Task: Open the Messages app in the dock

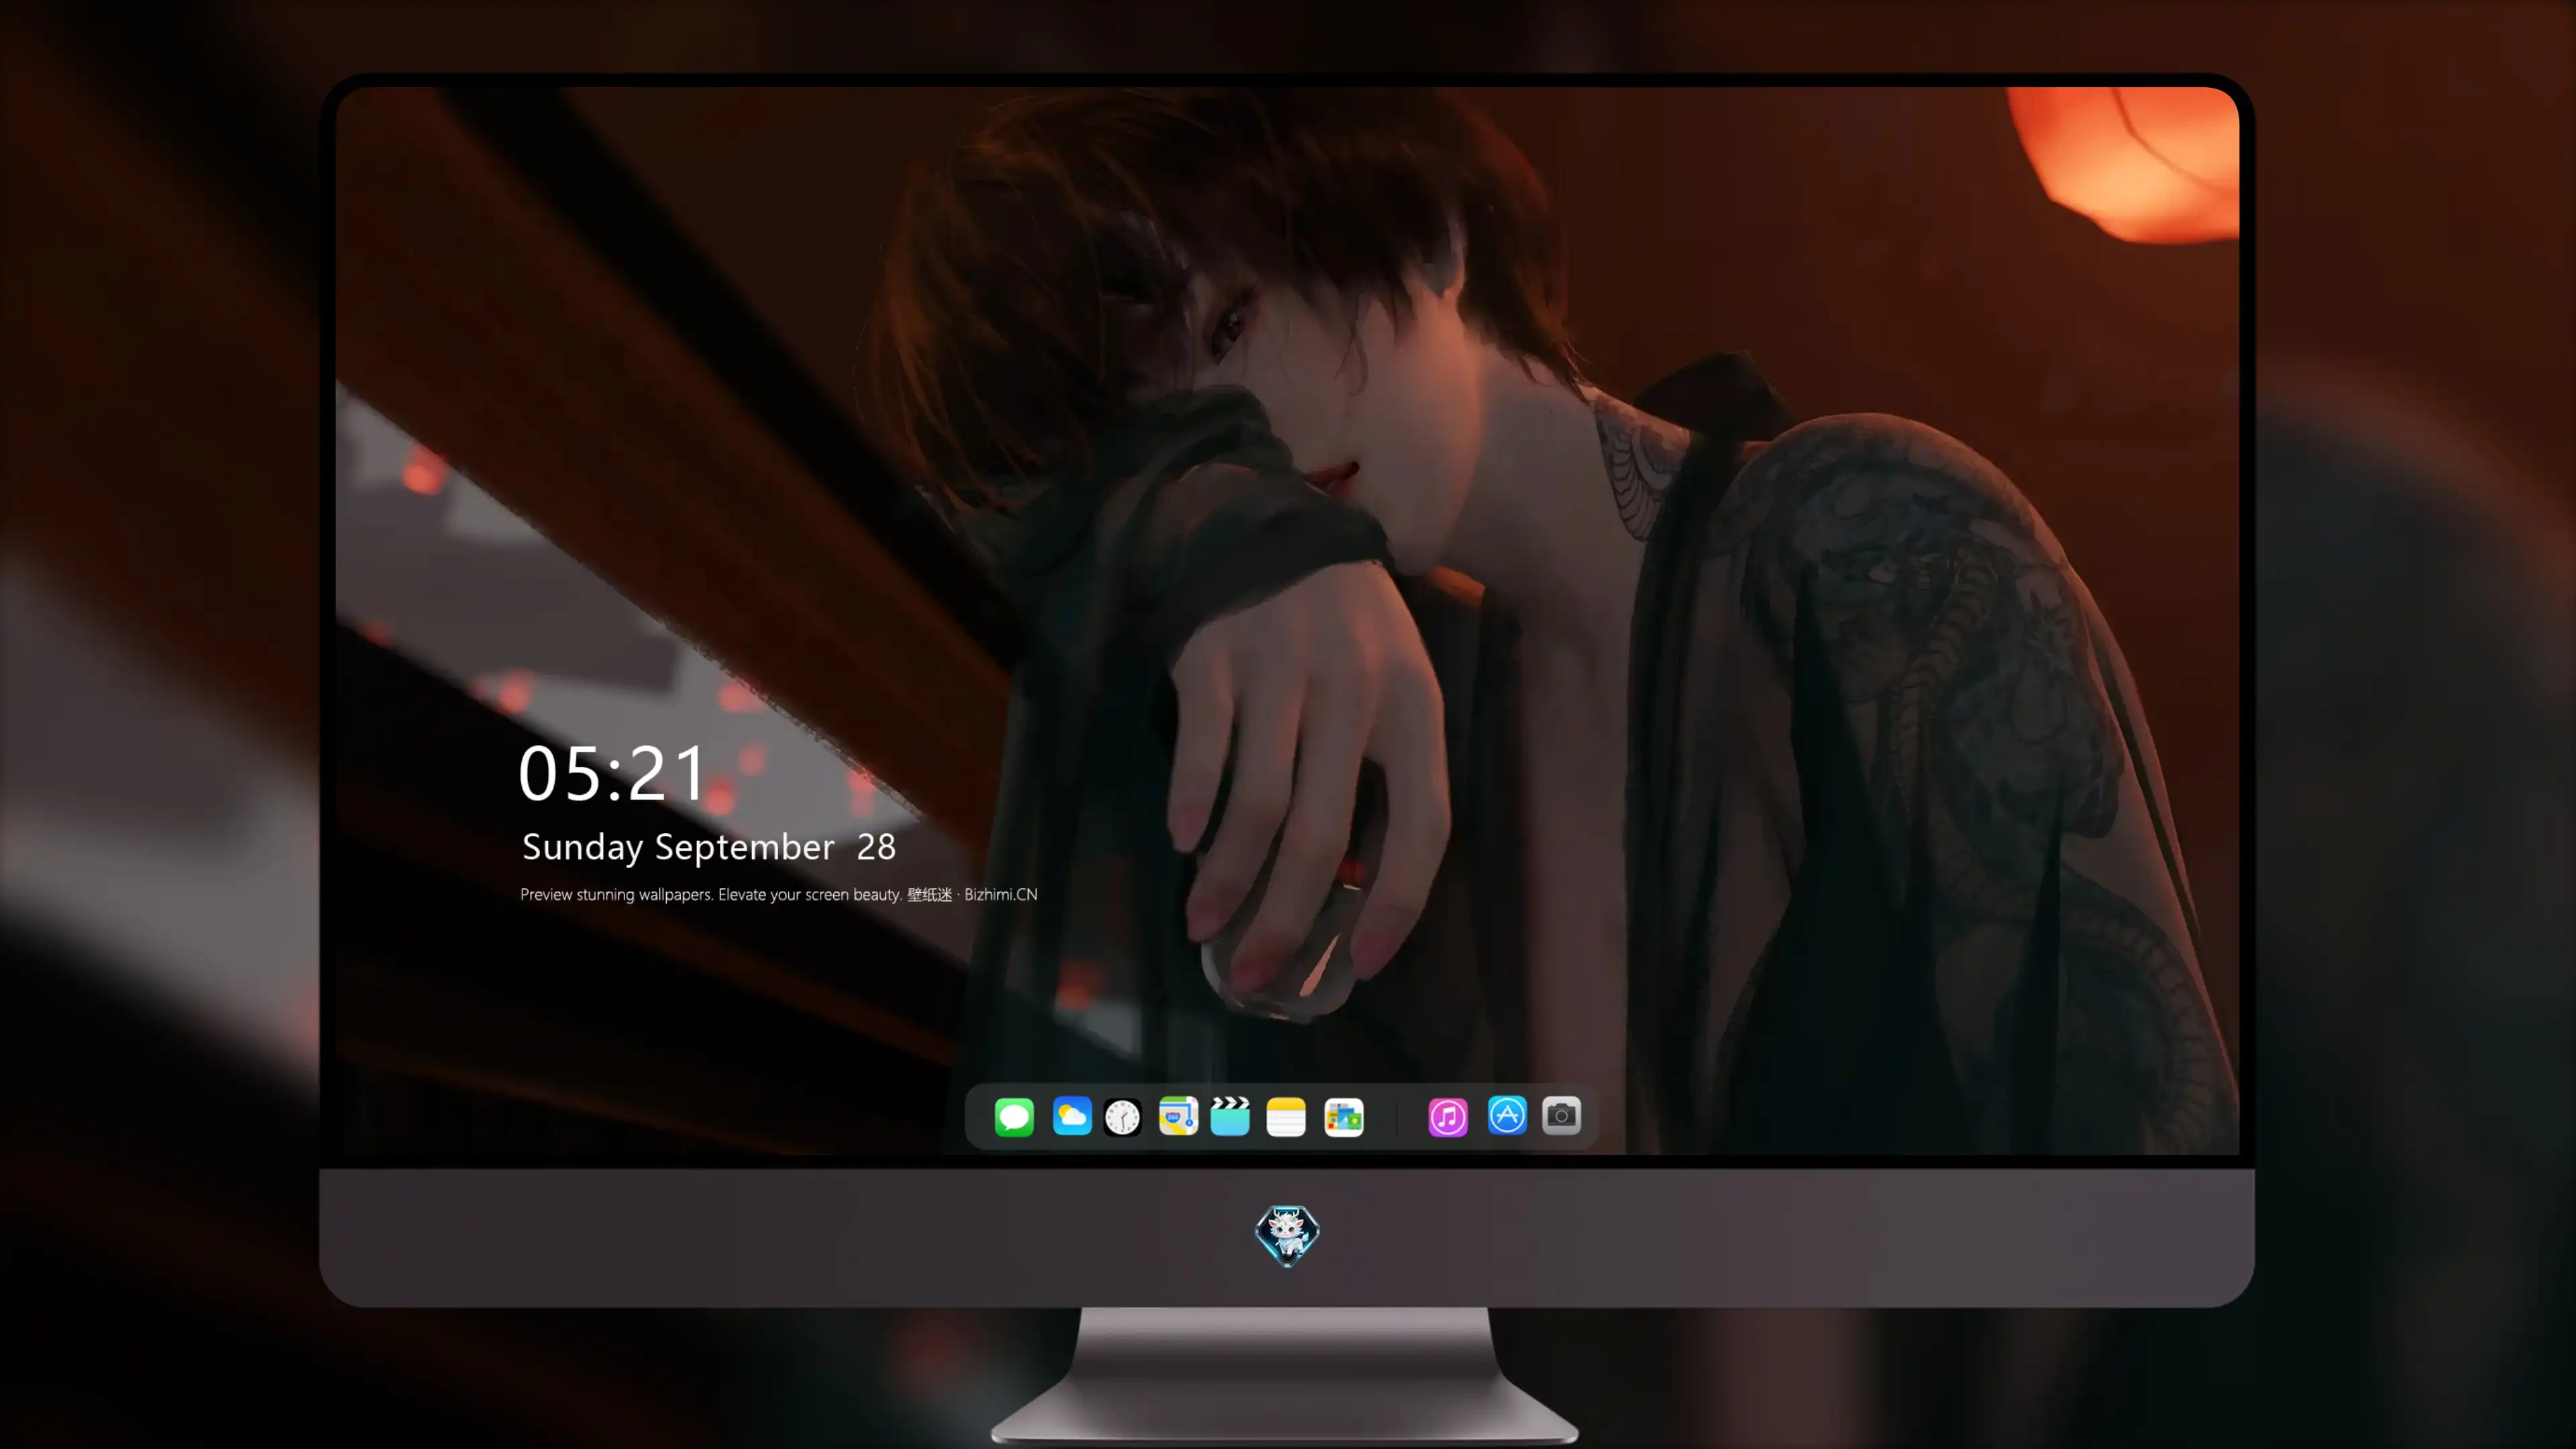Action: pyautogui.click(x=1014, y=1116)
